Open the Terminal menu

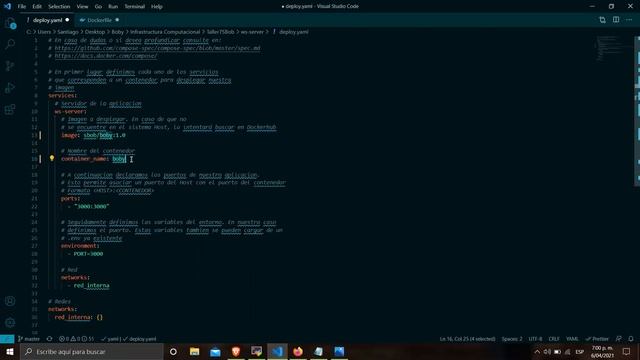tap(135, 7)
